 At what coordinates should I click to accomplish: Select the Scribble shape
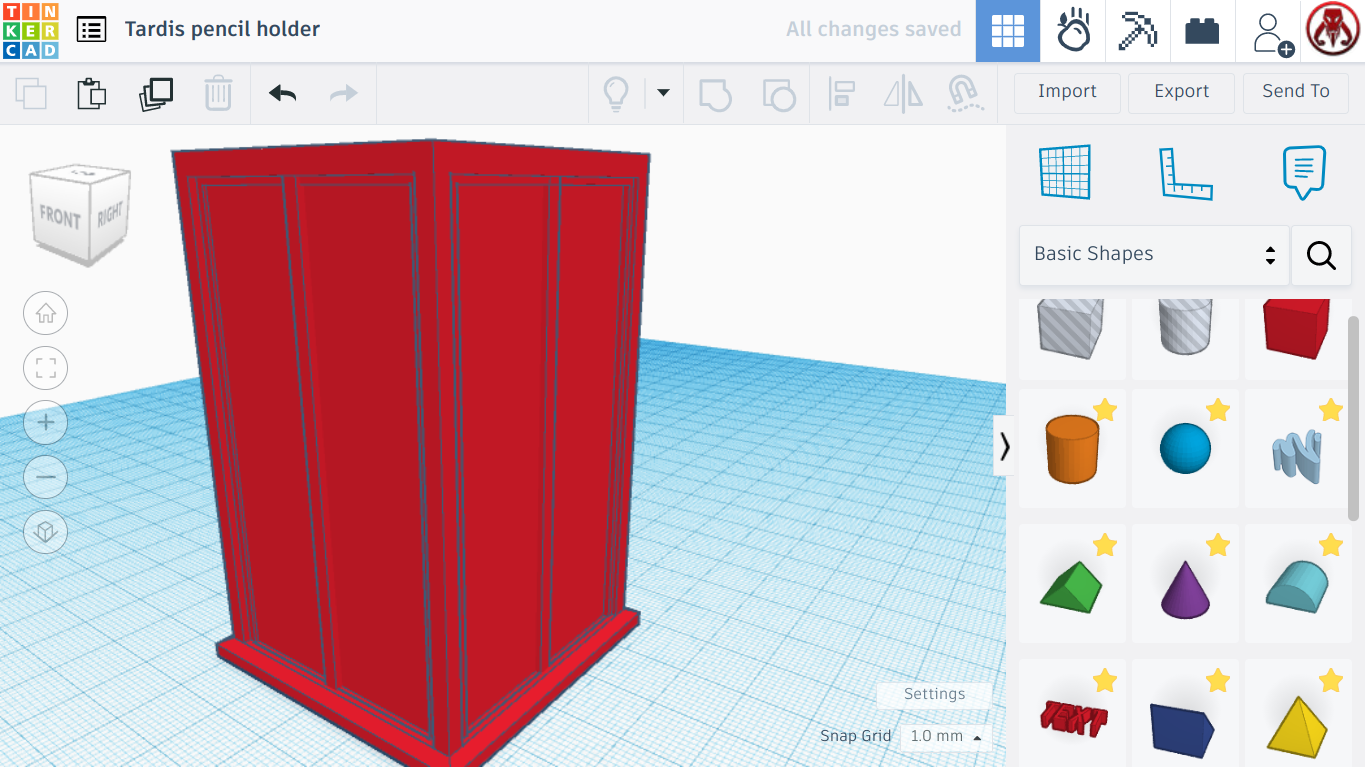click(1297, 450)
